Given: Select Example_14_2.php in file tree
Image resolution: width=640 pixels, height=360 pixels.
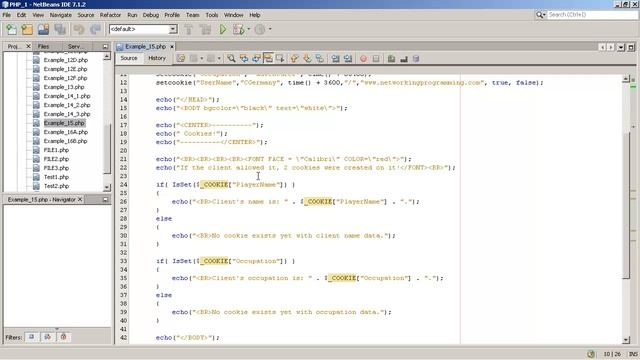Looking at the screenshot, I should click(67, 105).
